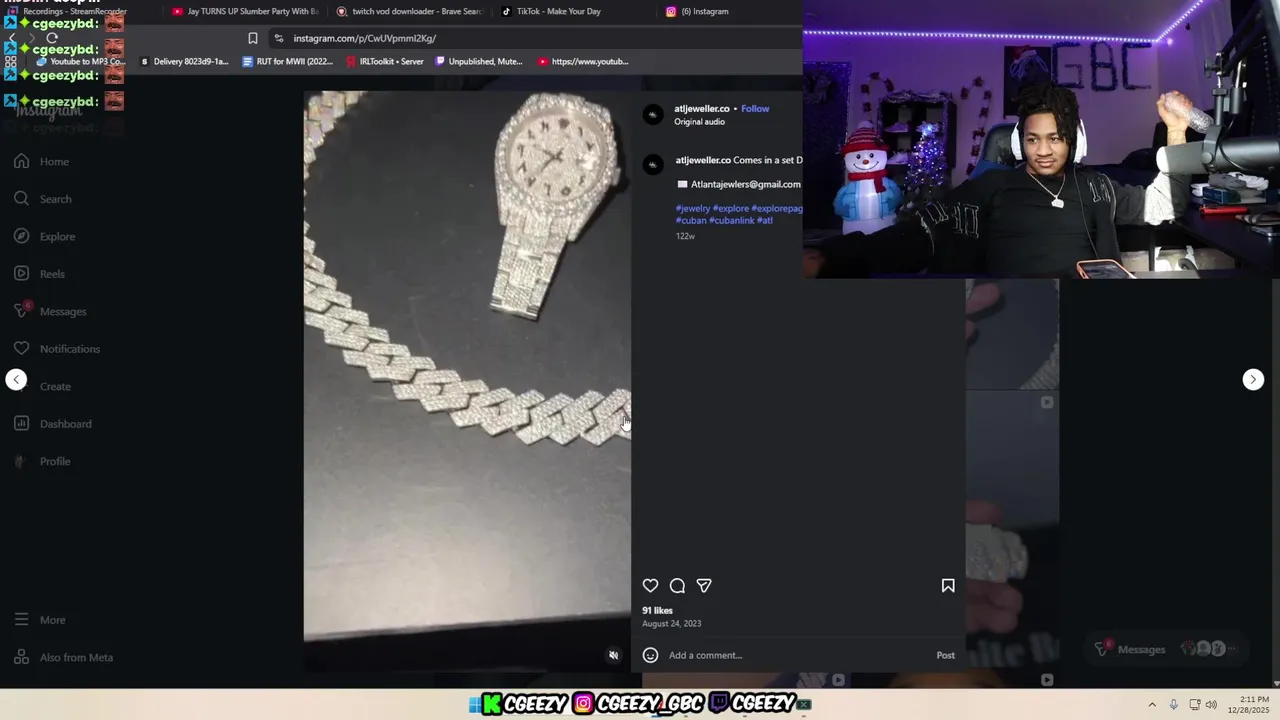Open the Explore compass icon
Screen dimensions: 1280x720
tap(21, 236)
